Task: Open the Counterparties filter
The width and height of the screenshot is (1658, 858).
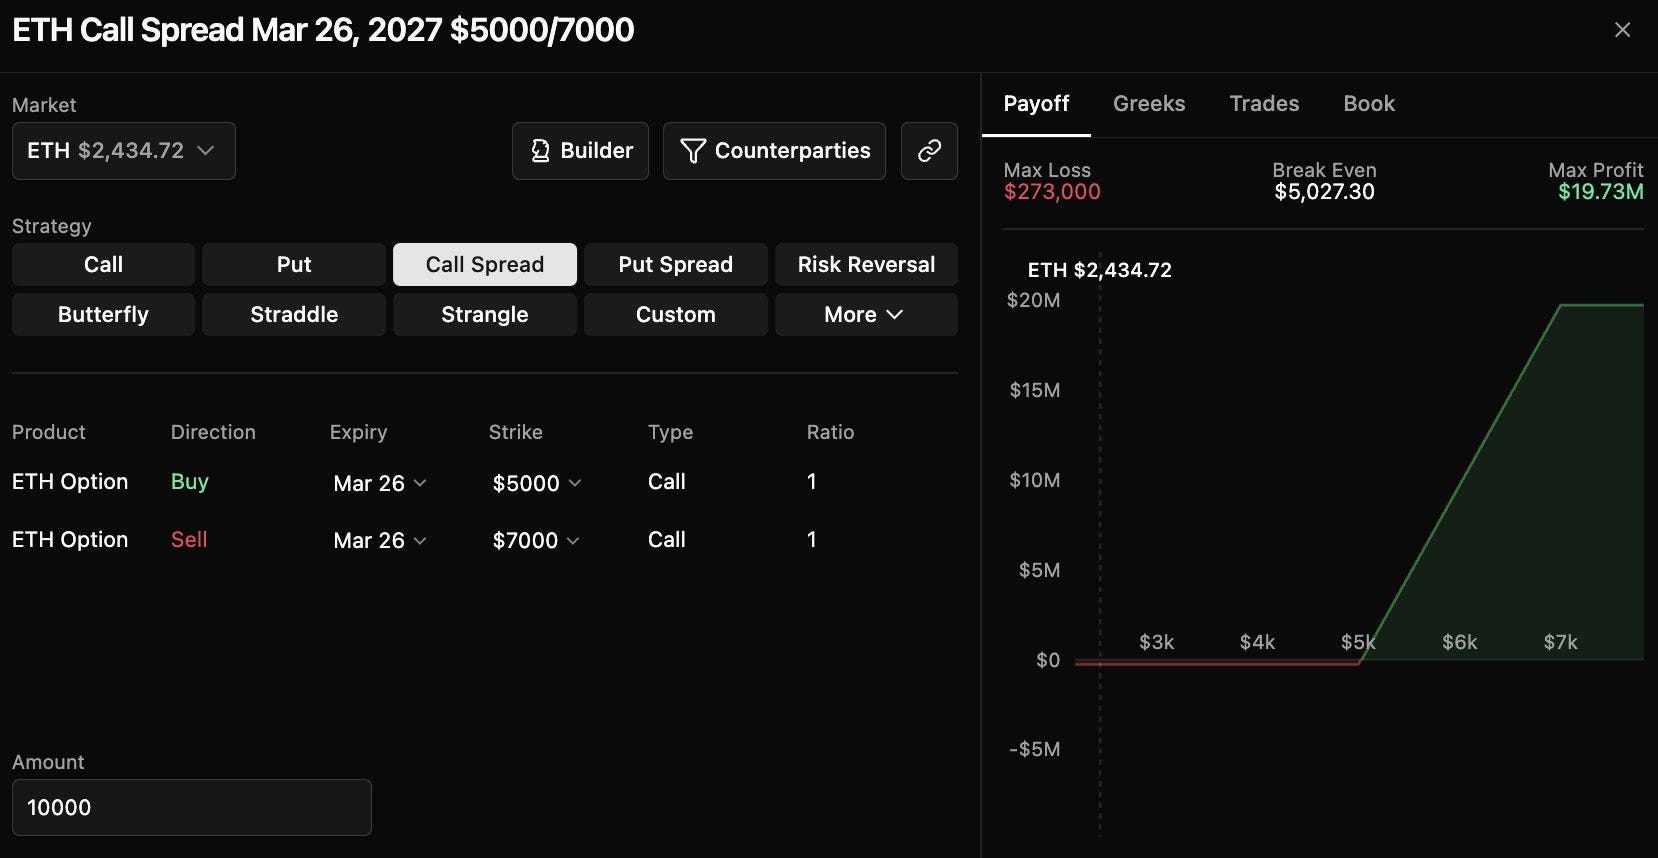Action: click(x=774, y=151)
